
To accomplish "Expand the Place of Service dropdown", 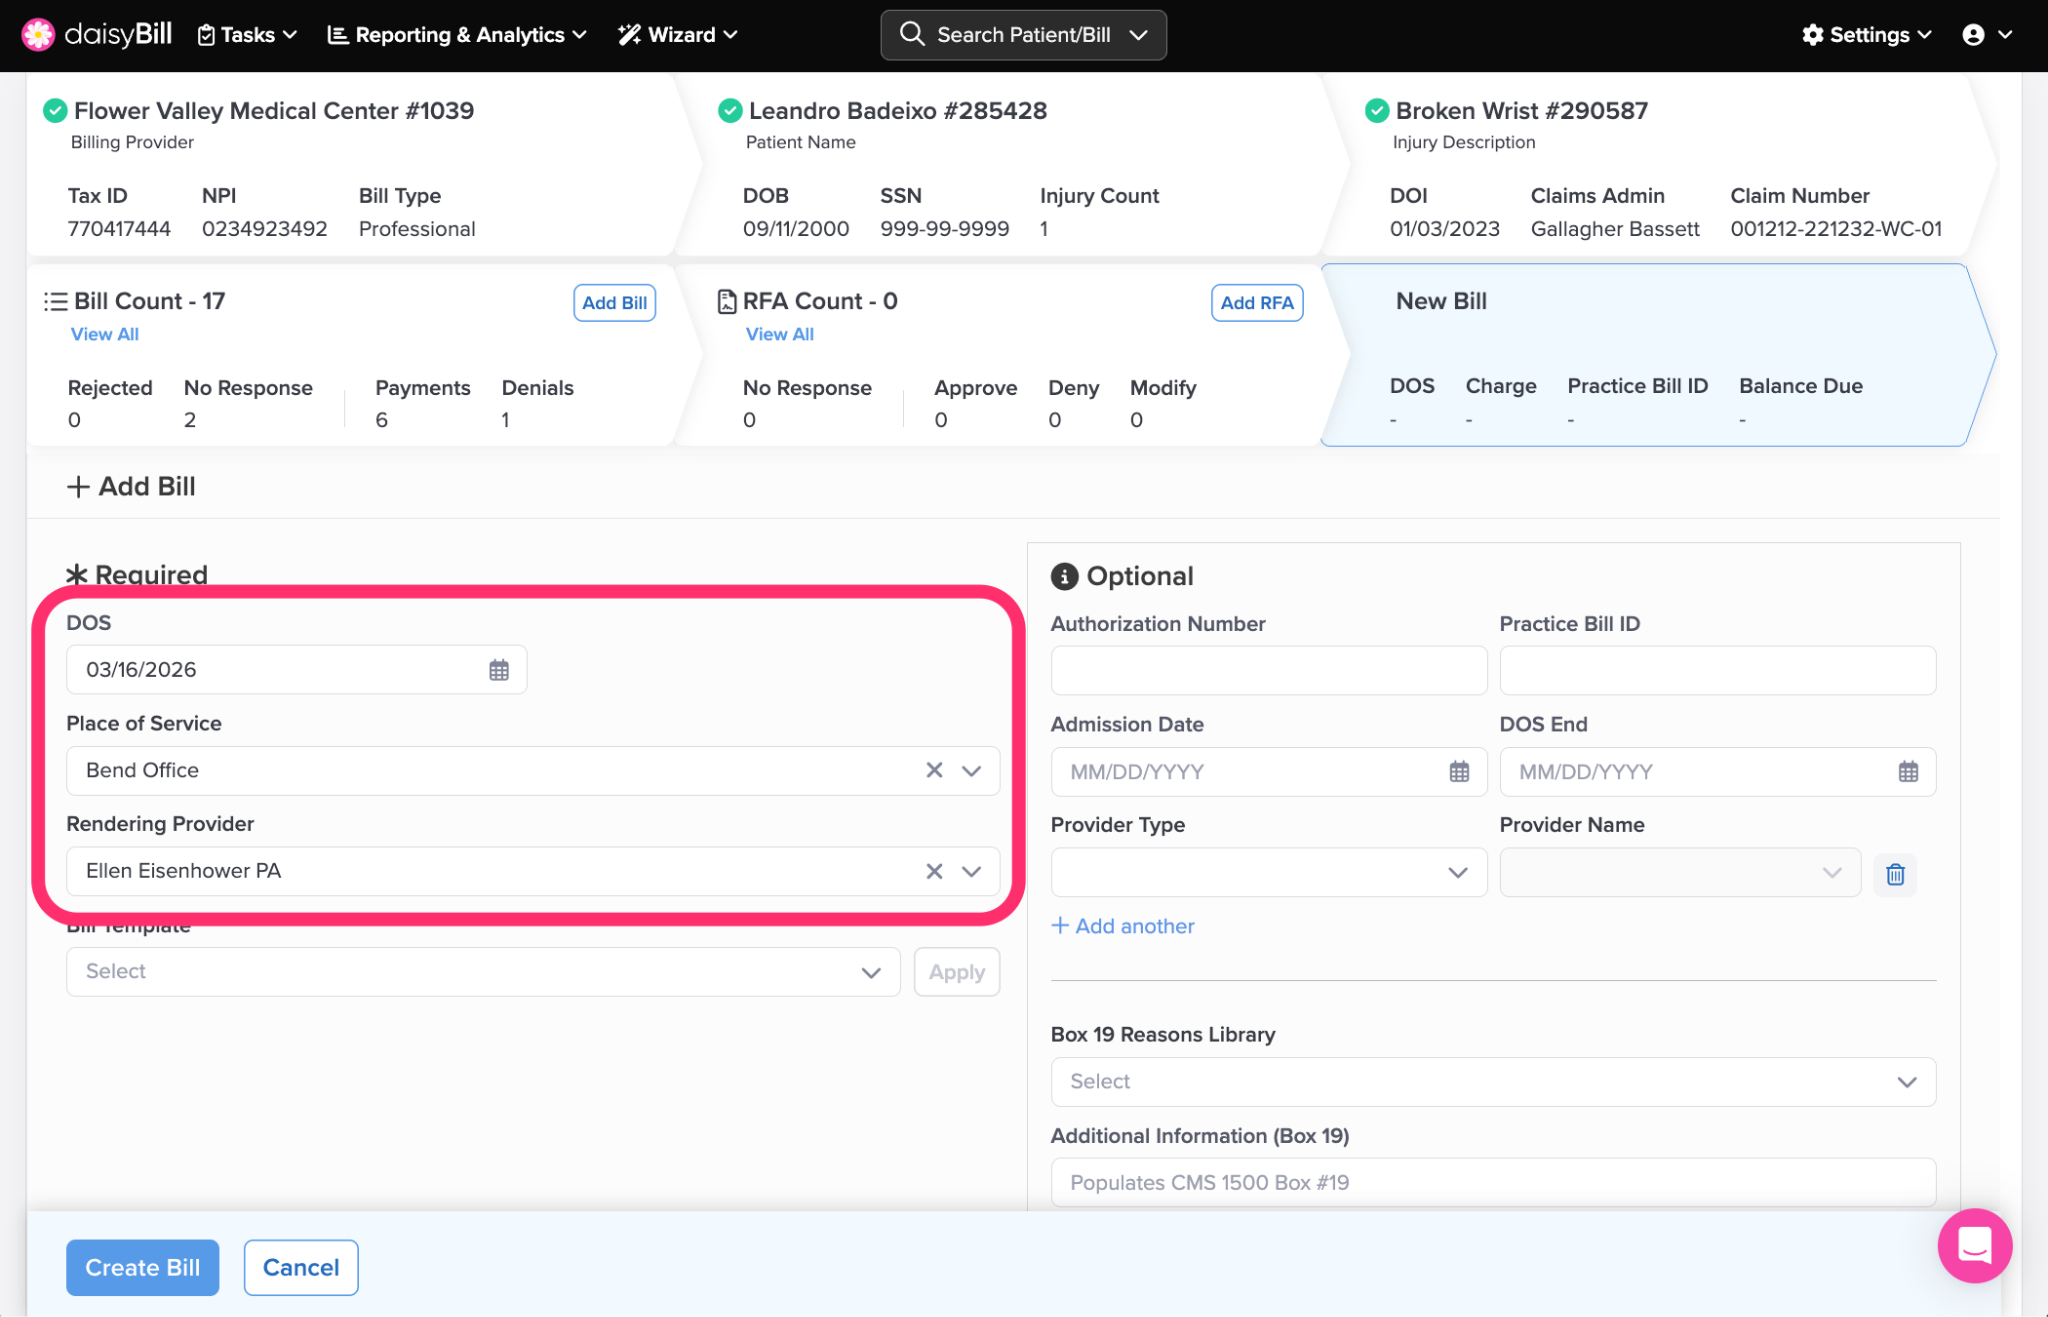I will click(971, 770).
